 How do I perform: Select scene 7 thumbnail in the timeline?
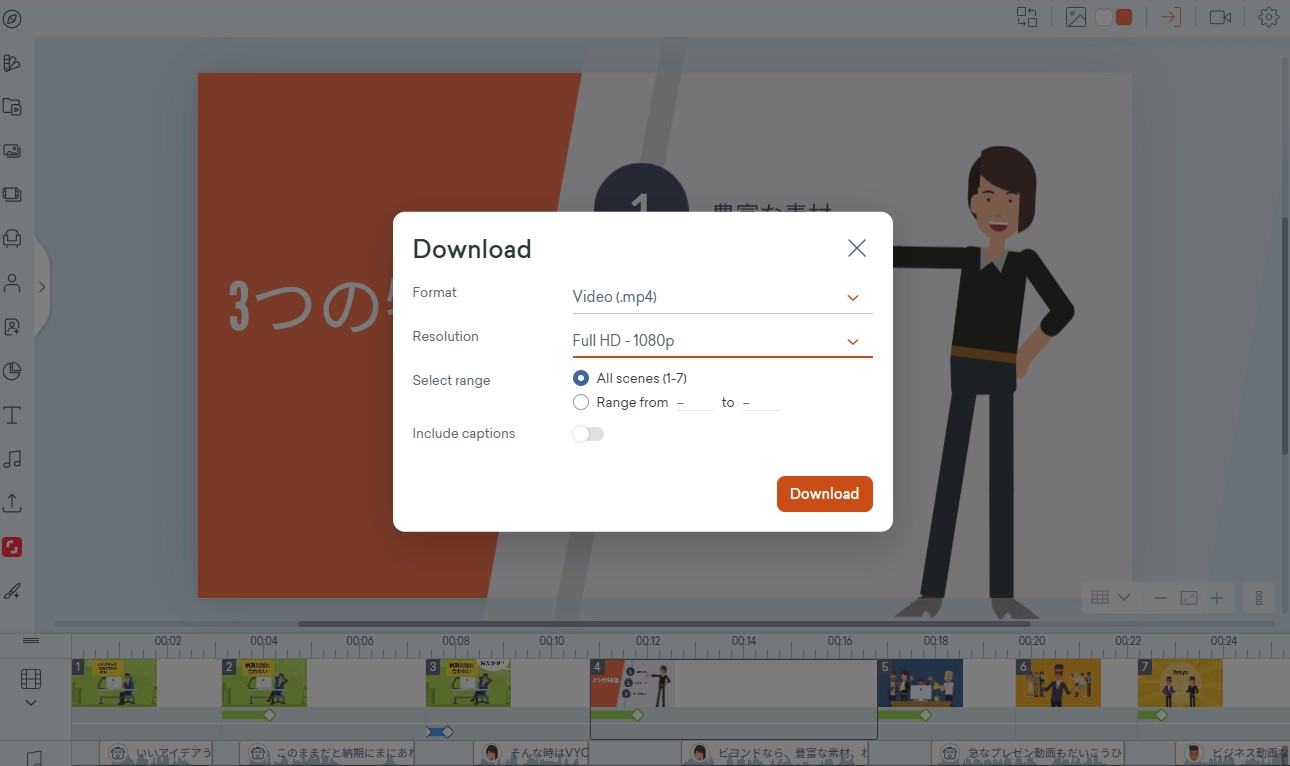[1180, 683]
